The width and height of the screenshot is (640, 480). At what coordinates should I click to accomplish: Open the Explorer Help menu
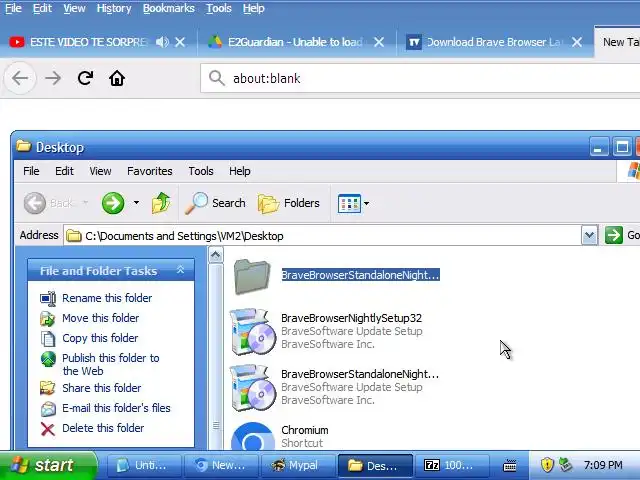[x=240, y=171]
